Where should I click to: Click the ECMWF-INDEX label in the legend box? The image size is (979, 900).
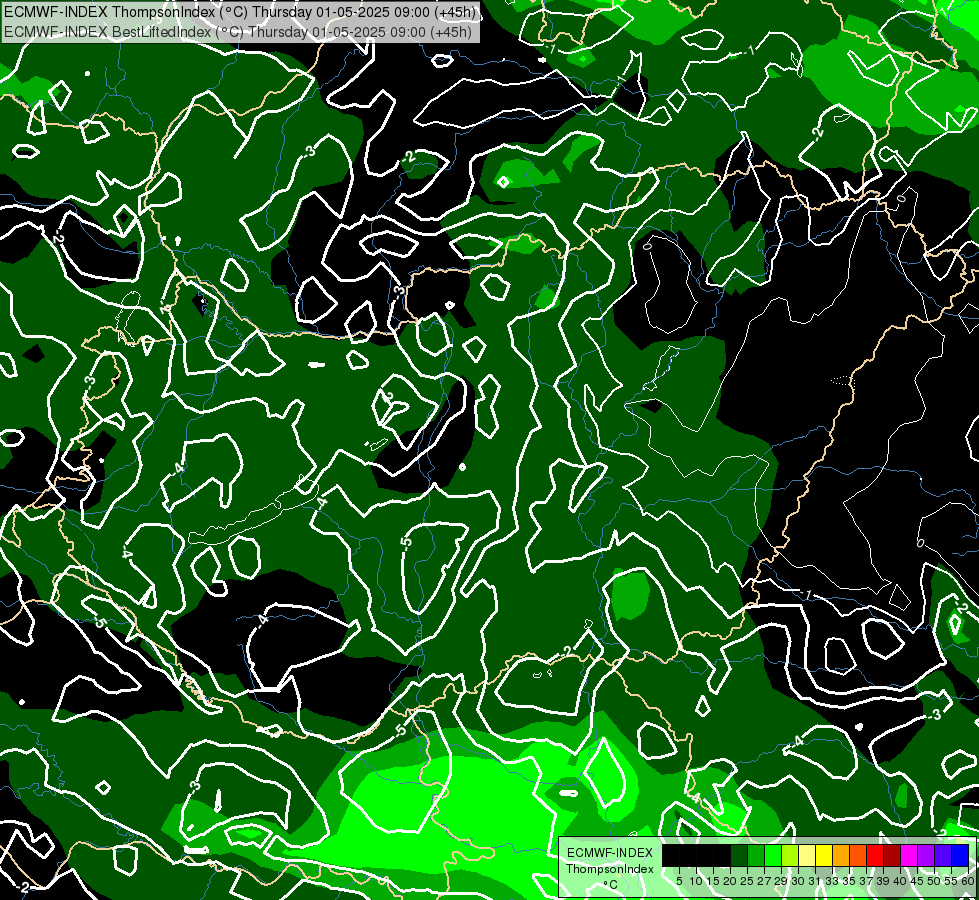[x=610, y=853]
